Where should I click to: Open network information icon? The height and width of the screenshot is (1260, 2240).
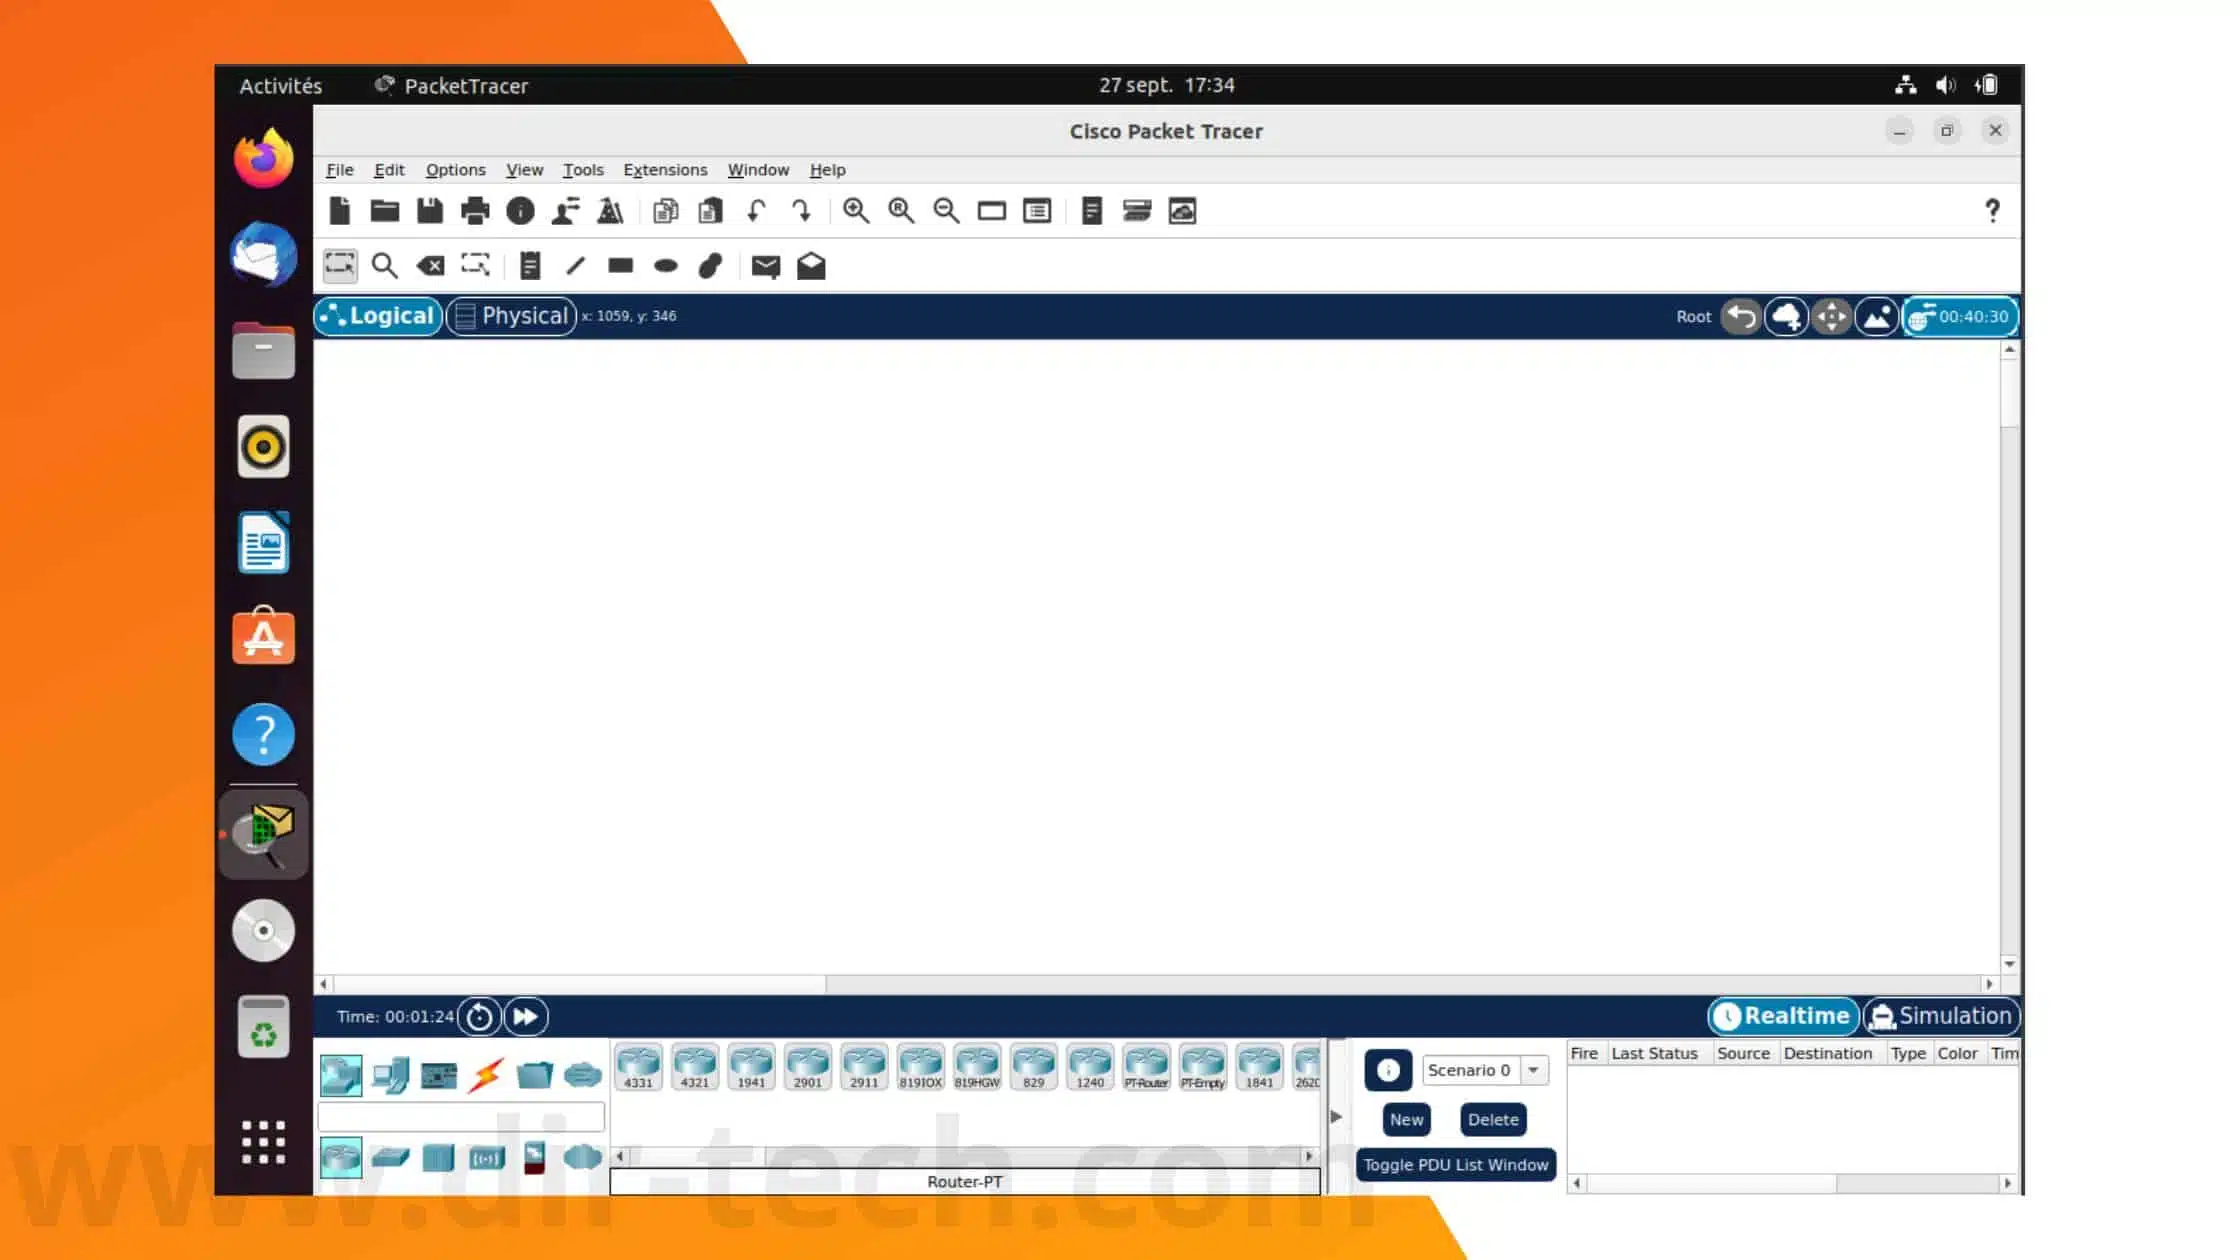(x=520, y=211)
